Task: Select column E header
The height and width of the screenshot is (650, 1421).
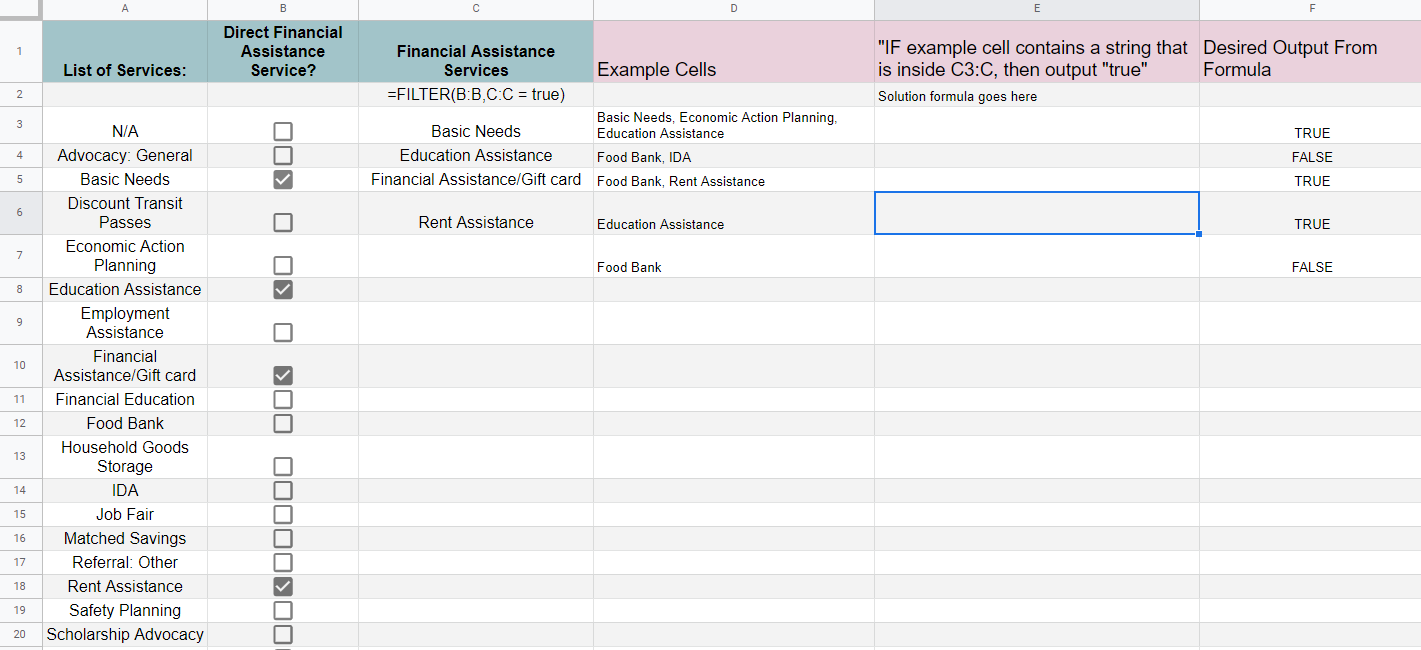Action: coord(1037,9)
